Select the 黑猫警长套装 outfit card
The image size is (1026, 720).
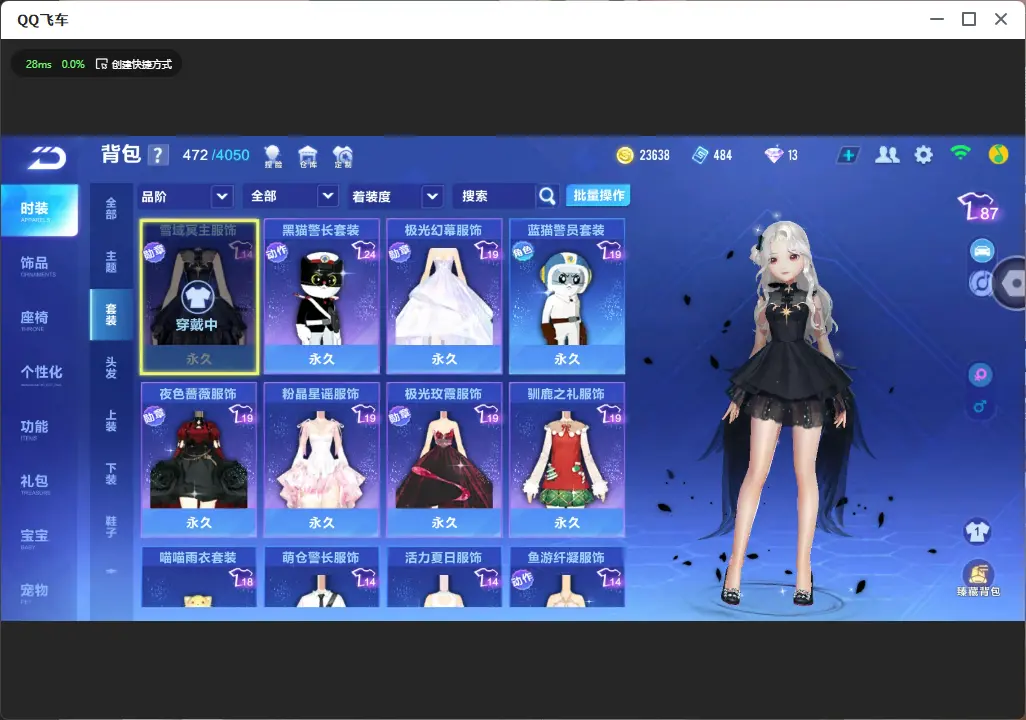[321, 297]
